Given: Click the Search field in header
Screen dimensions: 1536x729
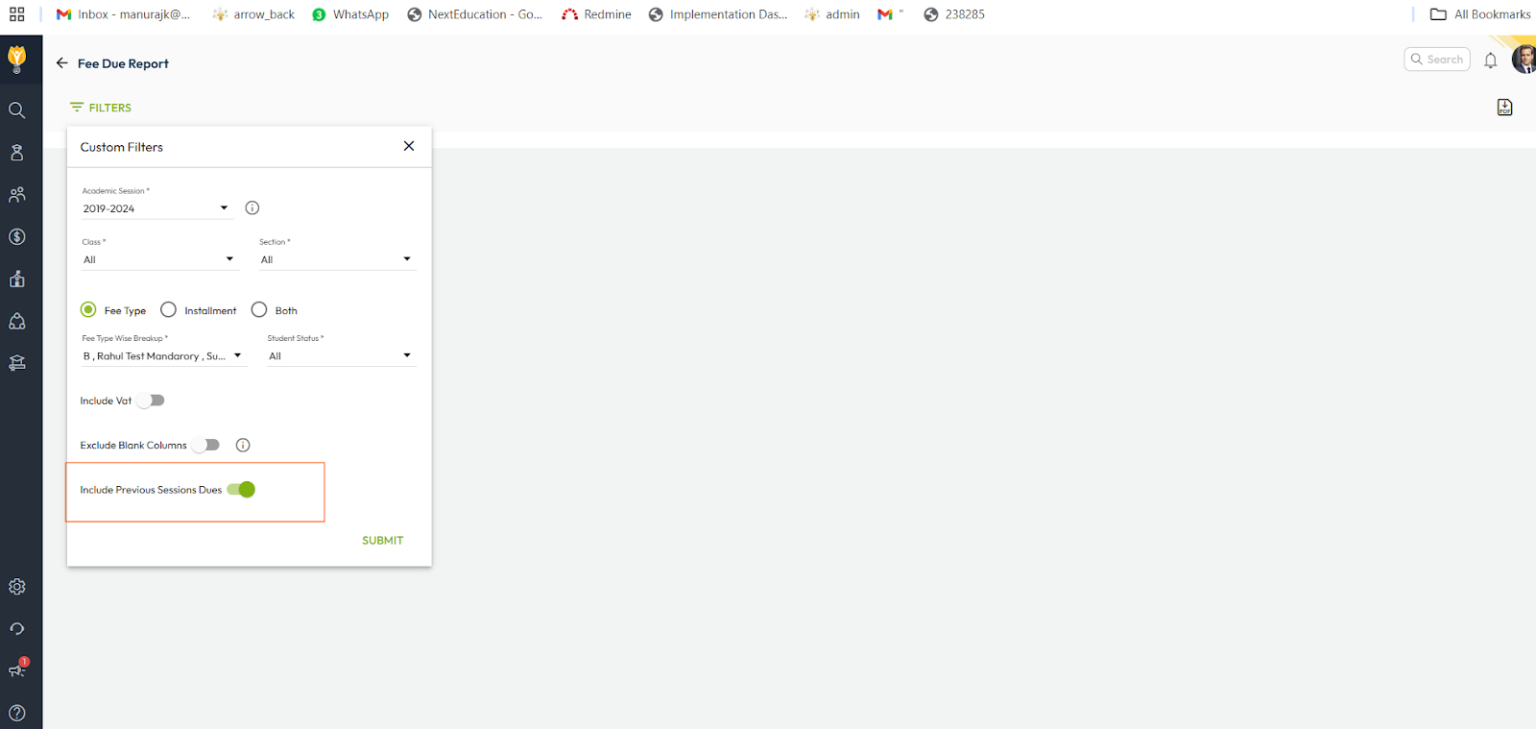Looking at the screenshot, I should pos(1437,59).
